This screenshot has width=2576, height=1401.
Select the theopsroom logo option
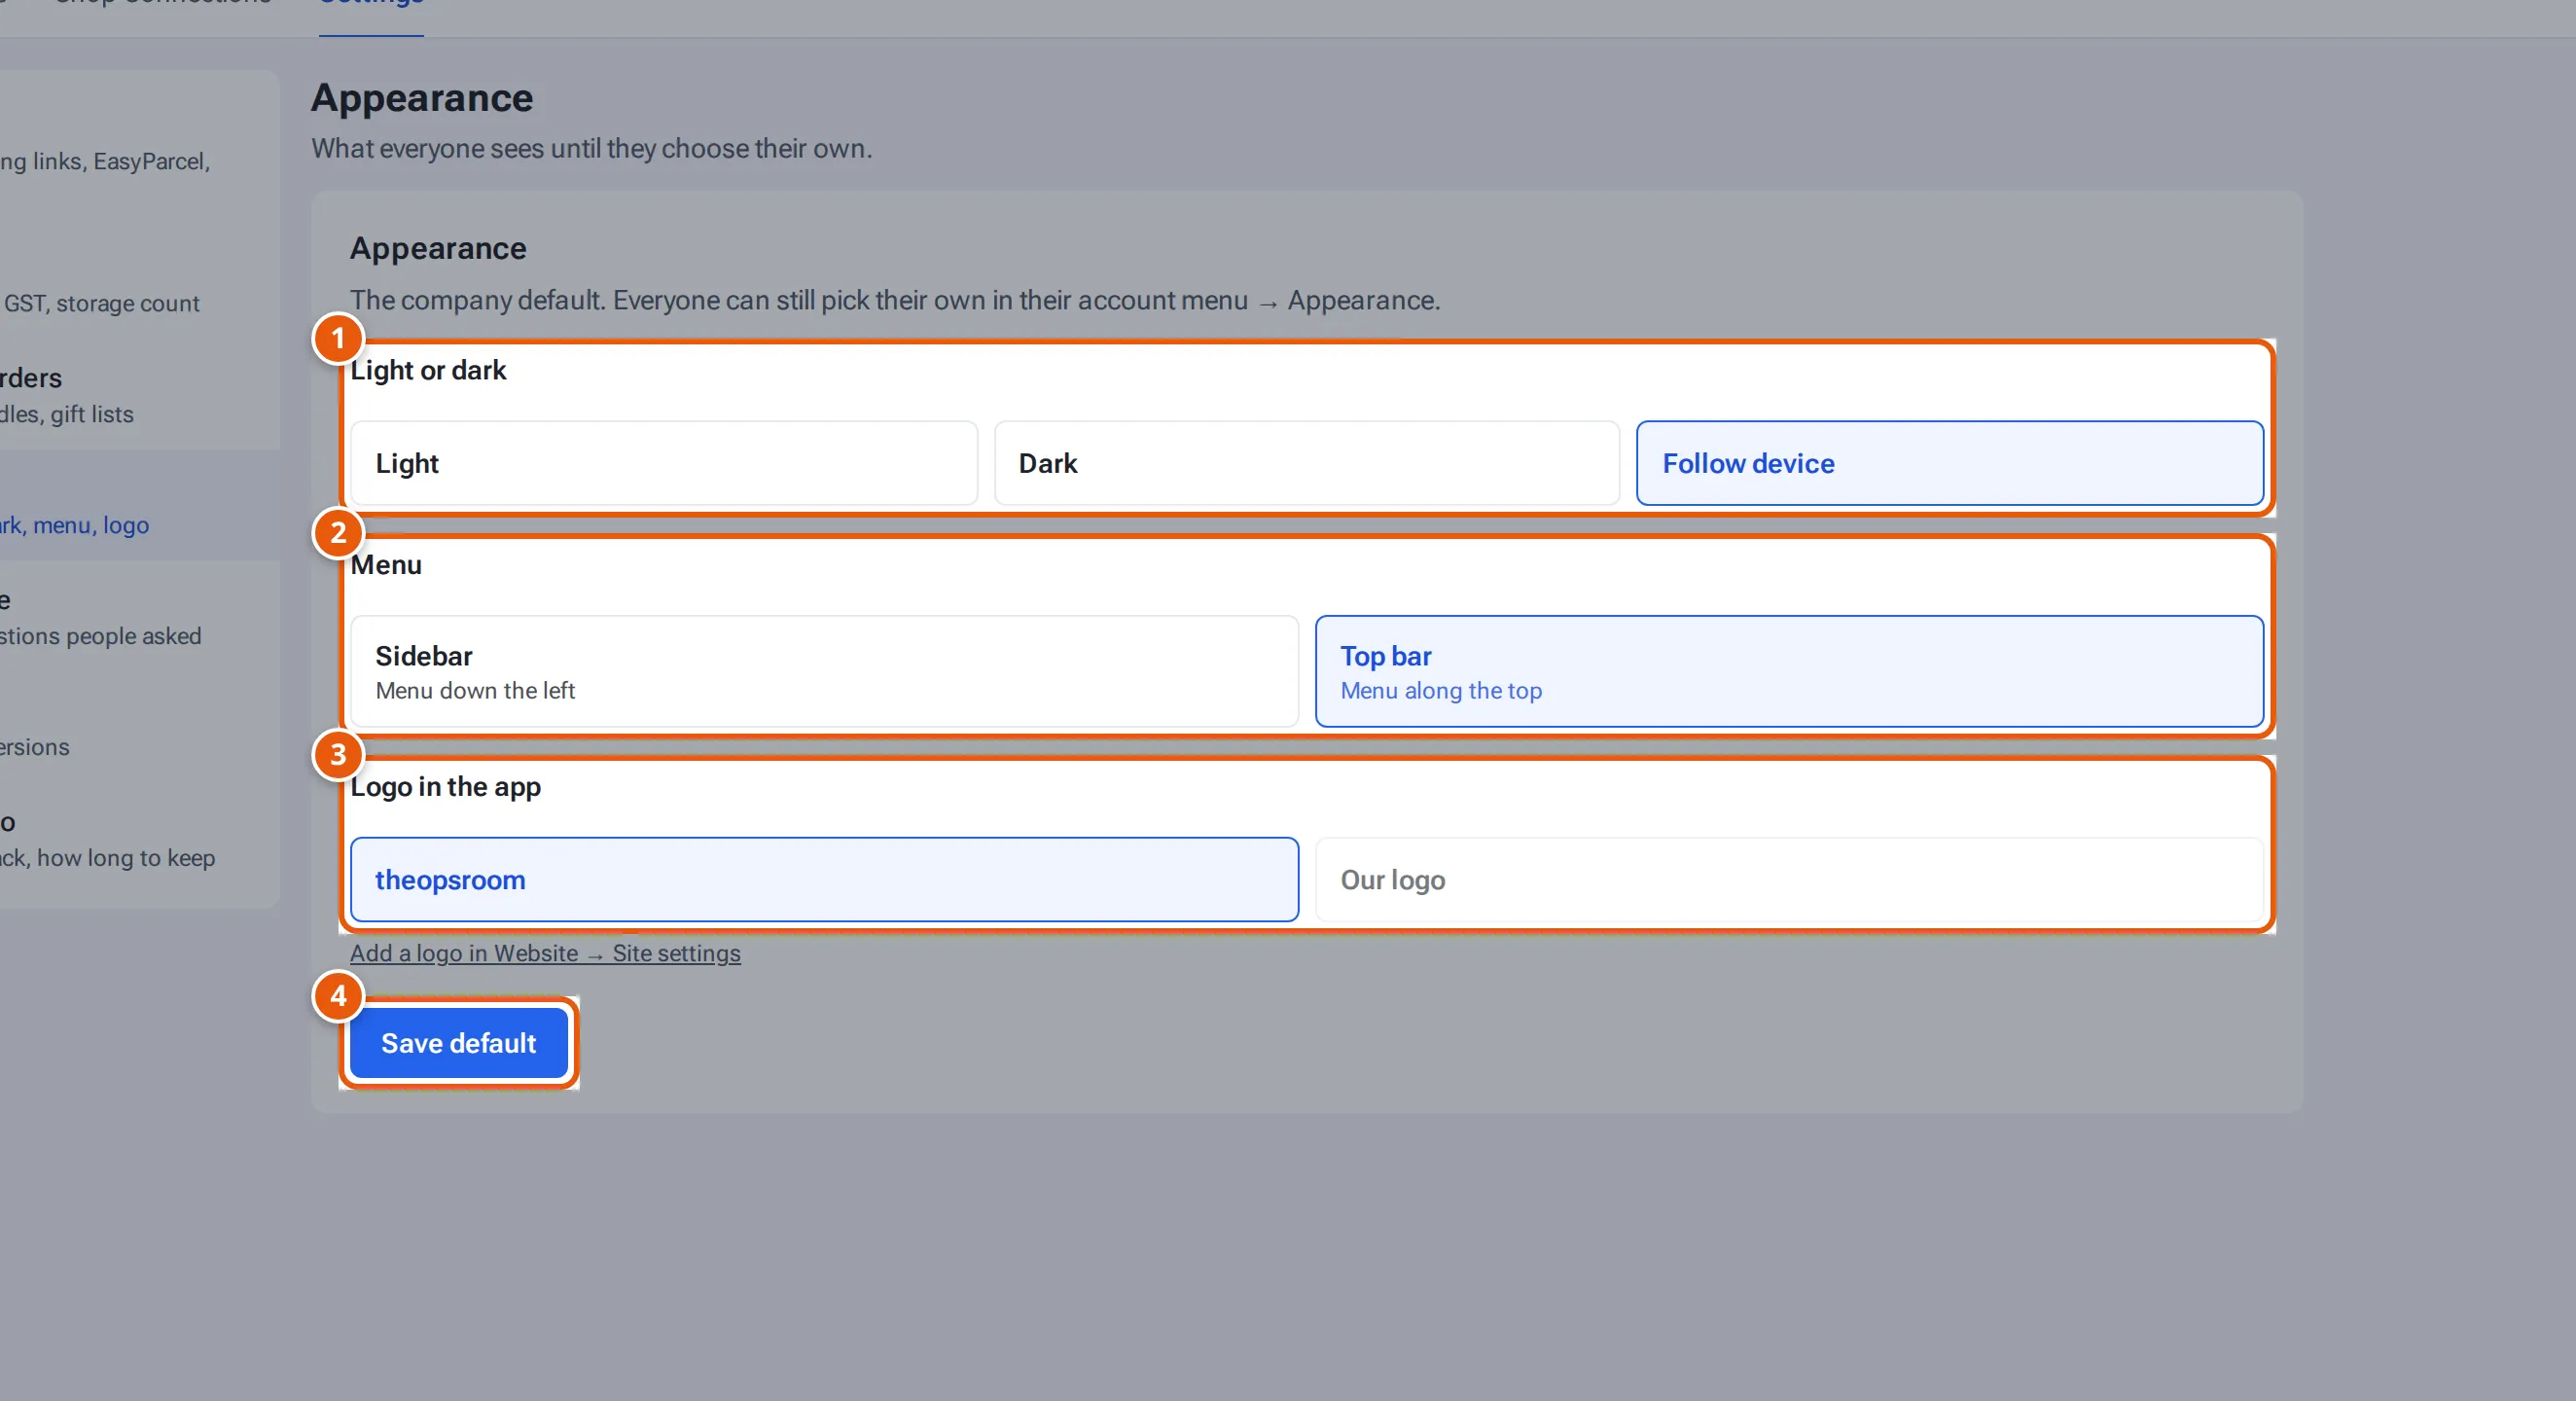[x=824, y=879]
